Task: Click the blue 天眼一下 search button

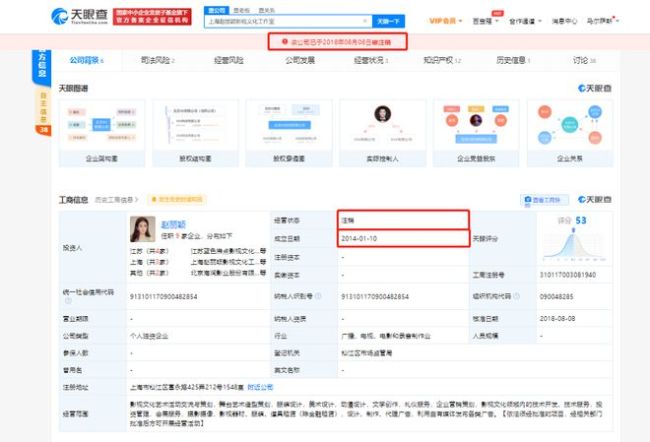Action: coord(388,21)
